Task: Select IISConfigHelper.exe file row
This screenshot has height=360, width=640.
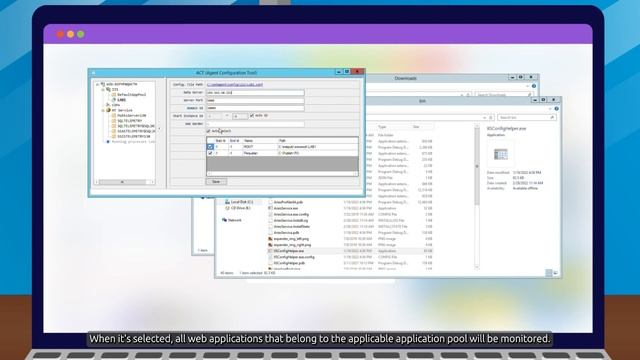Action: pos(350,251)
